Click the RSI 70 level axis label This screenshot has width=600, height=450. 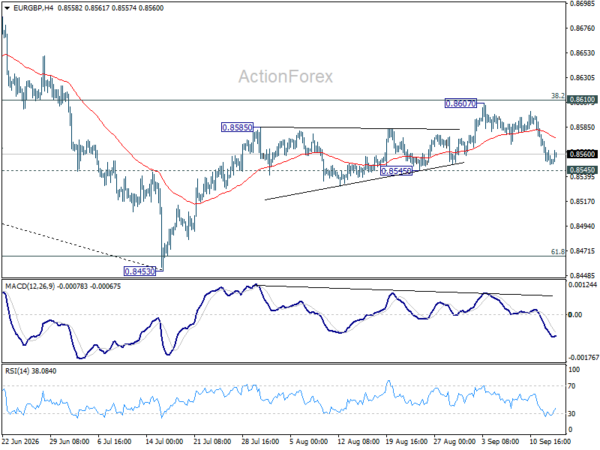click(572, 386)
